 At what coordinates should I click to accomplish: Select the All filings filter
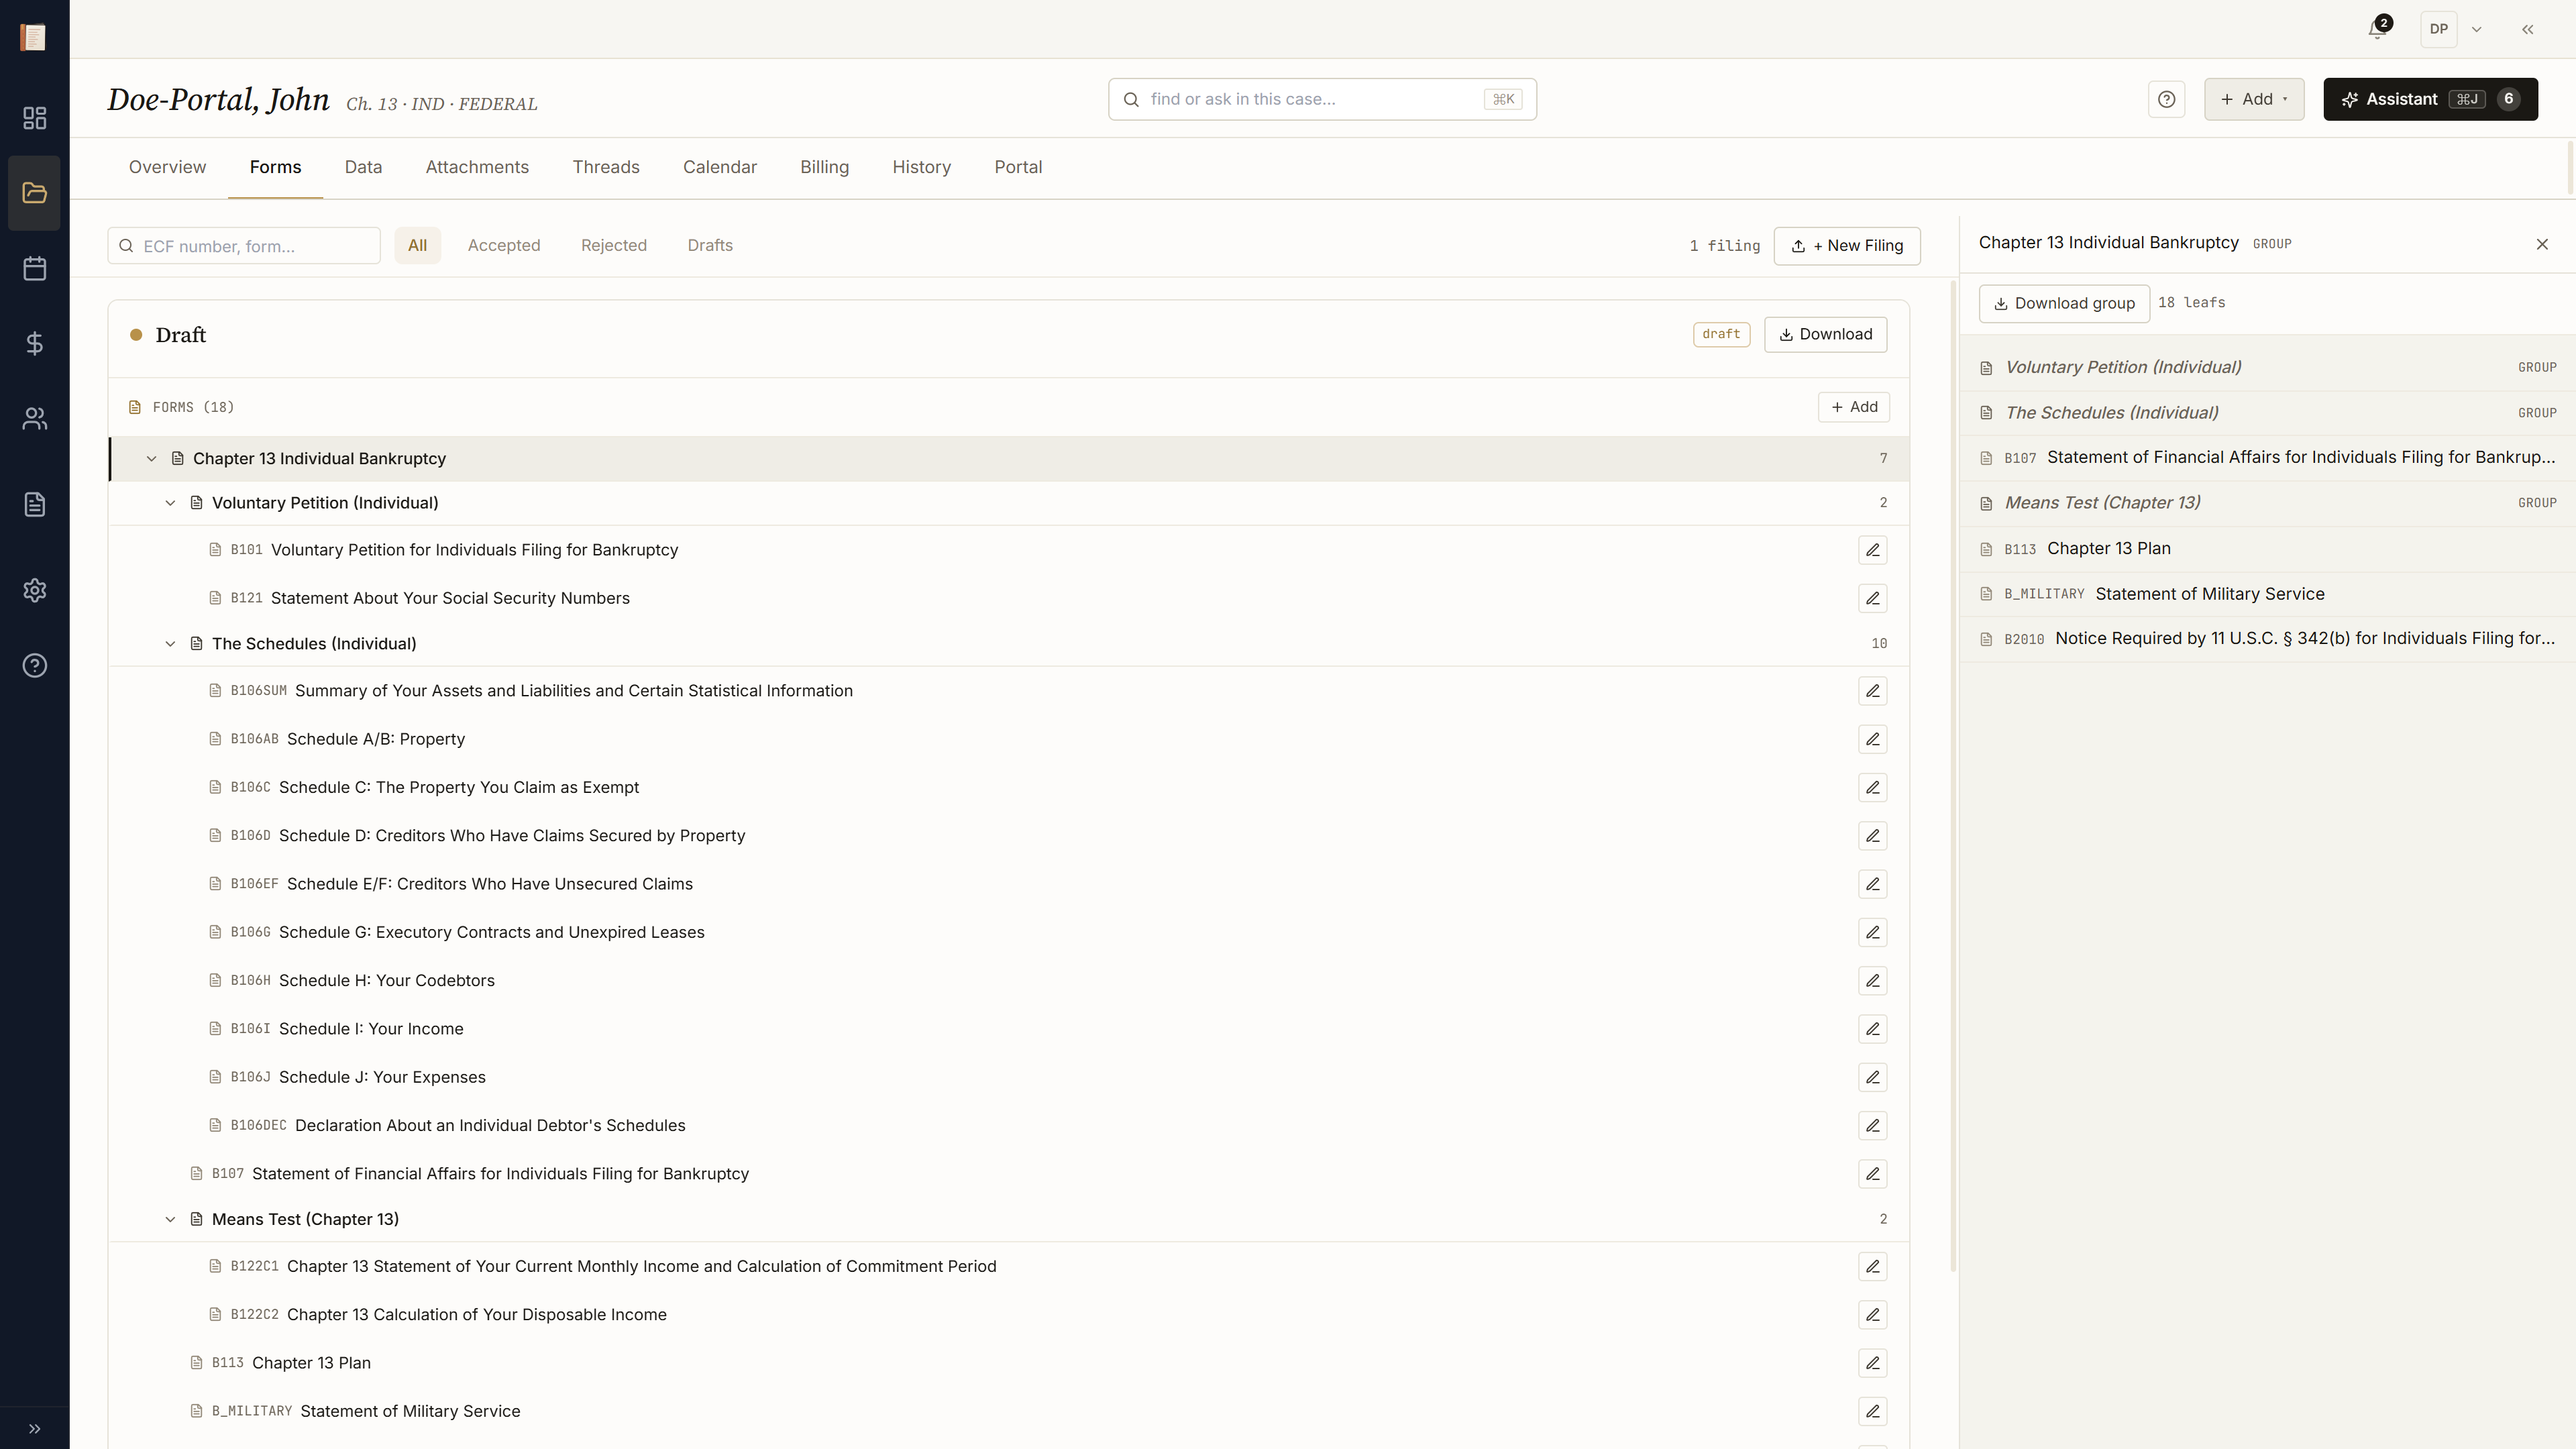click(417, 245)
